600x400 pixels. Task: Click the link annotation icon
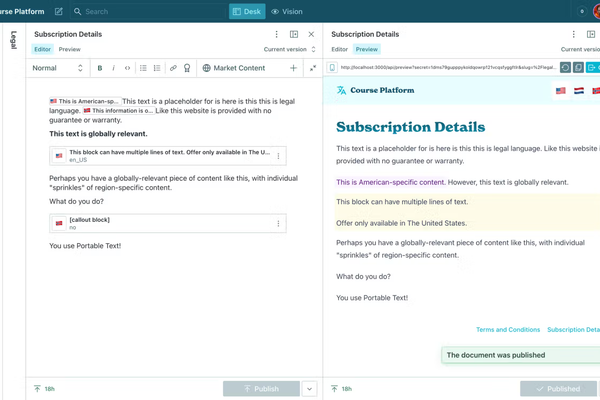(173, 68)
